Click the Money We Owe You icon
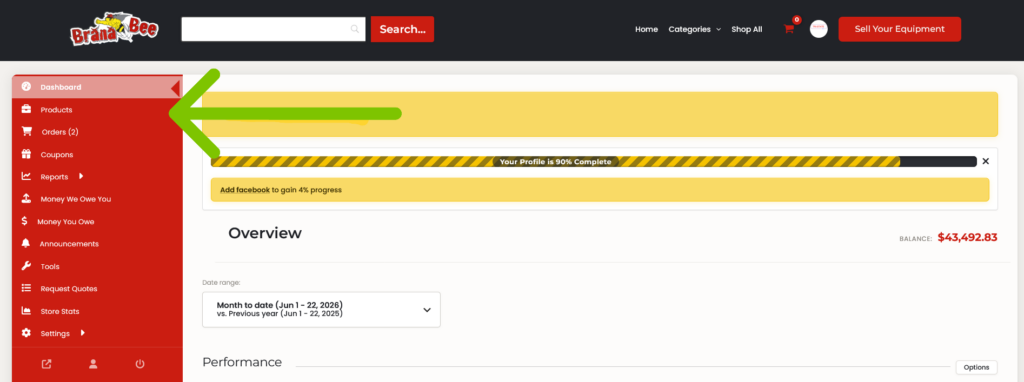This screenshot has width=1024, height=382. [x=26, y=199]
